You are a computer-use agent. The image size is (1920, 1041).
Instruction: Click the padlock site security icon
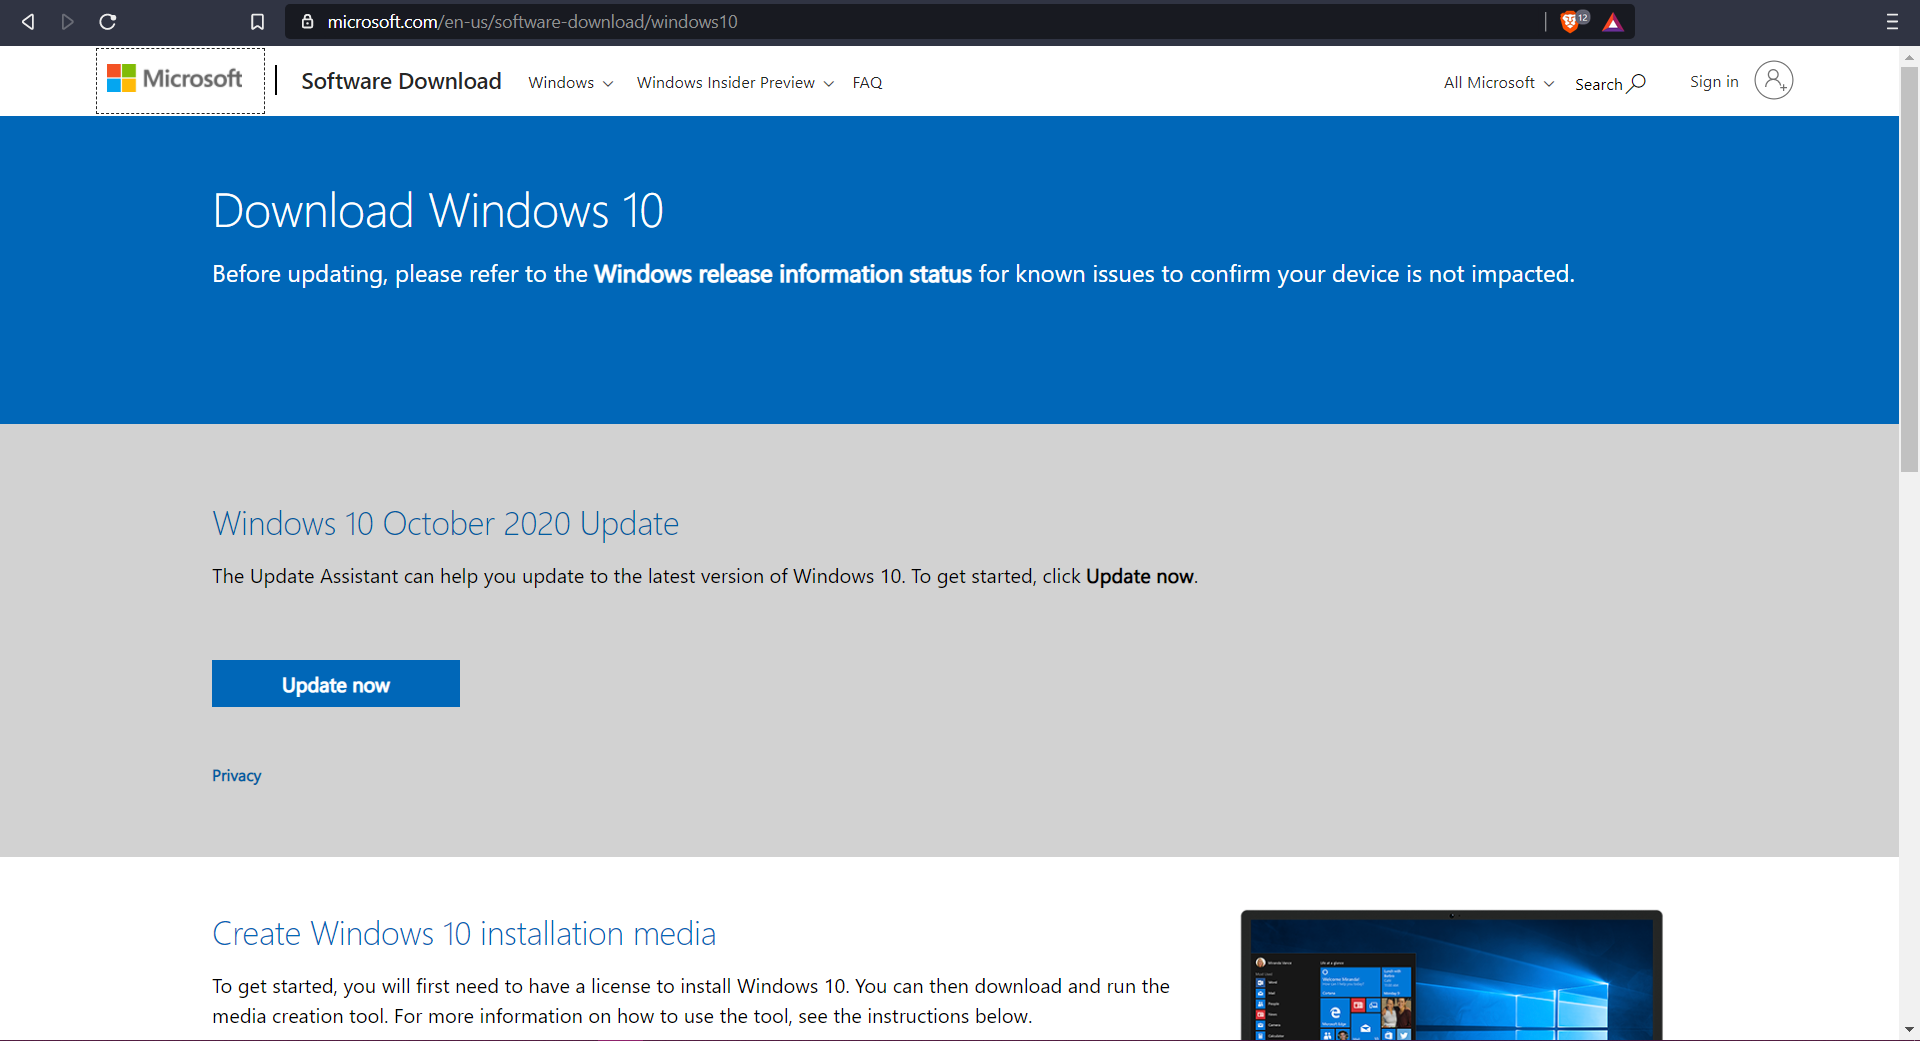(x=308, y=22)
